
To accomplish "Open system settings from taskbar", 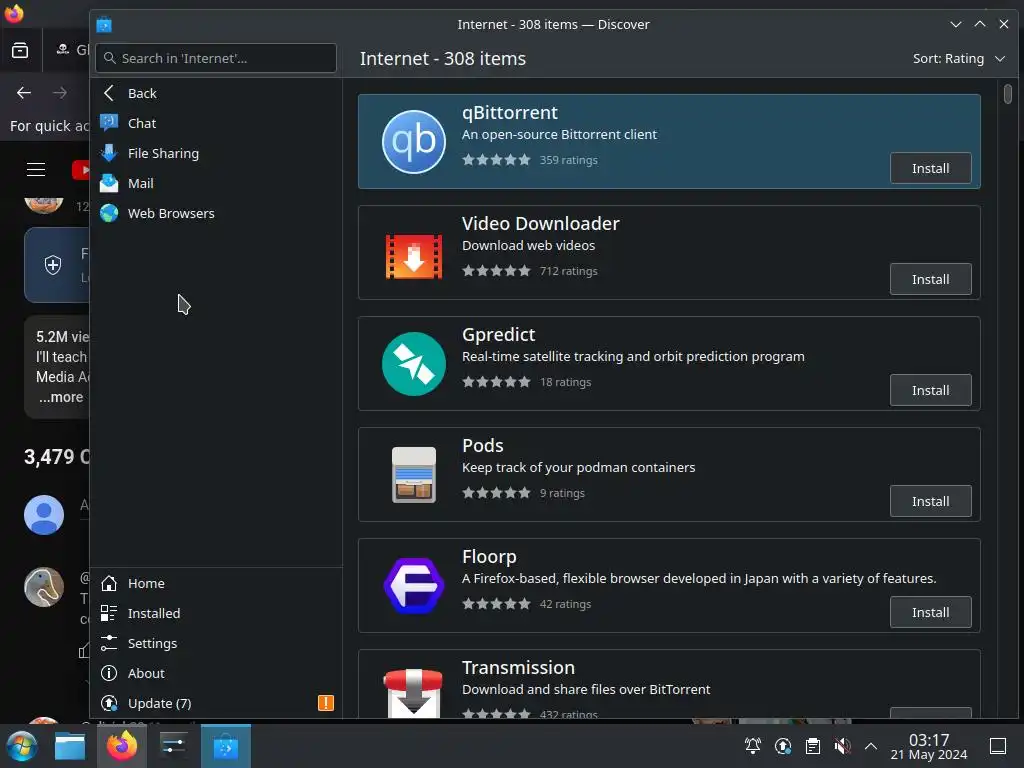I will pos(173,746).
